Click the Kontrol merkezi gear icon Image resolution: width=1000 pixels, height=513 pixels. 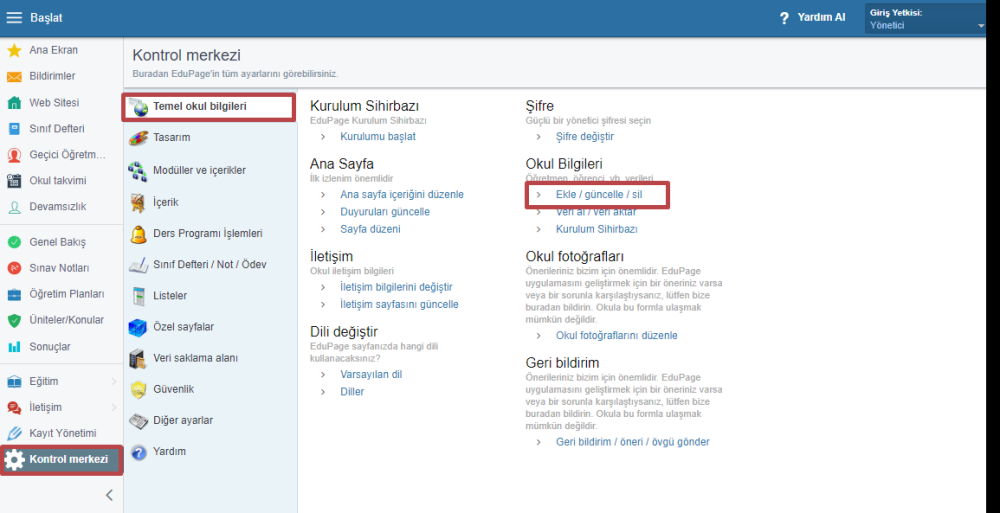click(x=15, y=460)
